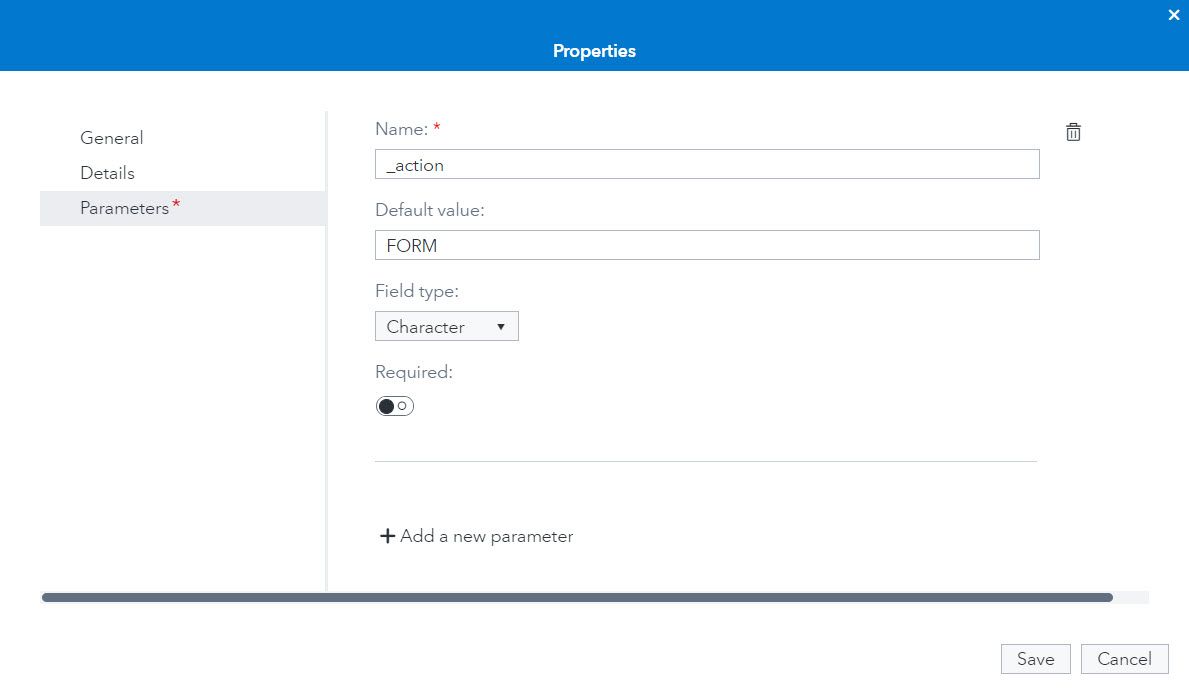1189x694 pixels.
Task: Select the Parameters section
Action: click(125, 208)
